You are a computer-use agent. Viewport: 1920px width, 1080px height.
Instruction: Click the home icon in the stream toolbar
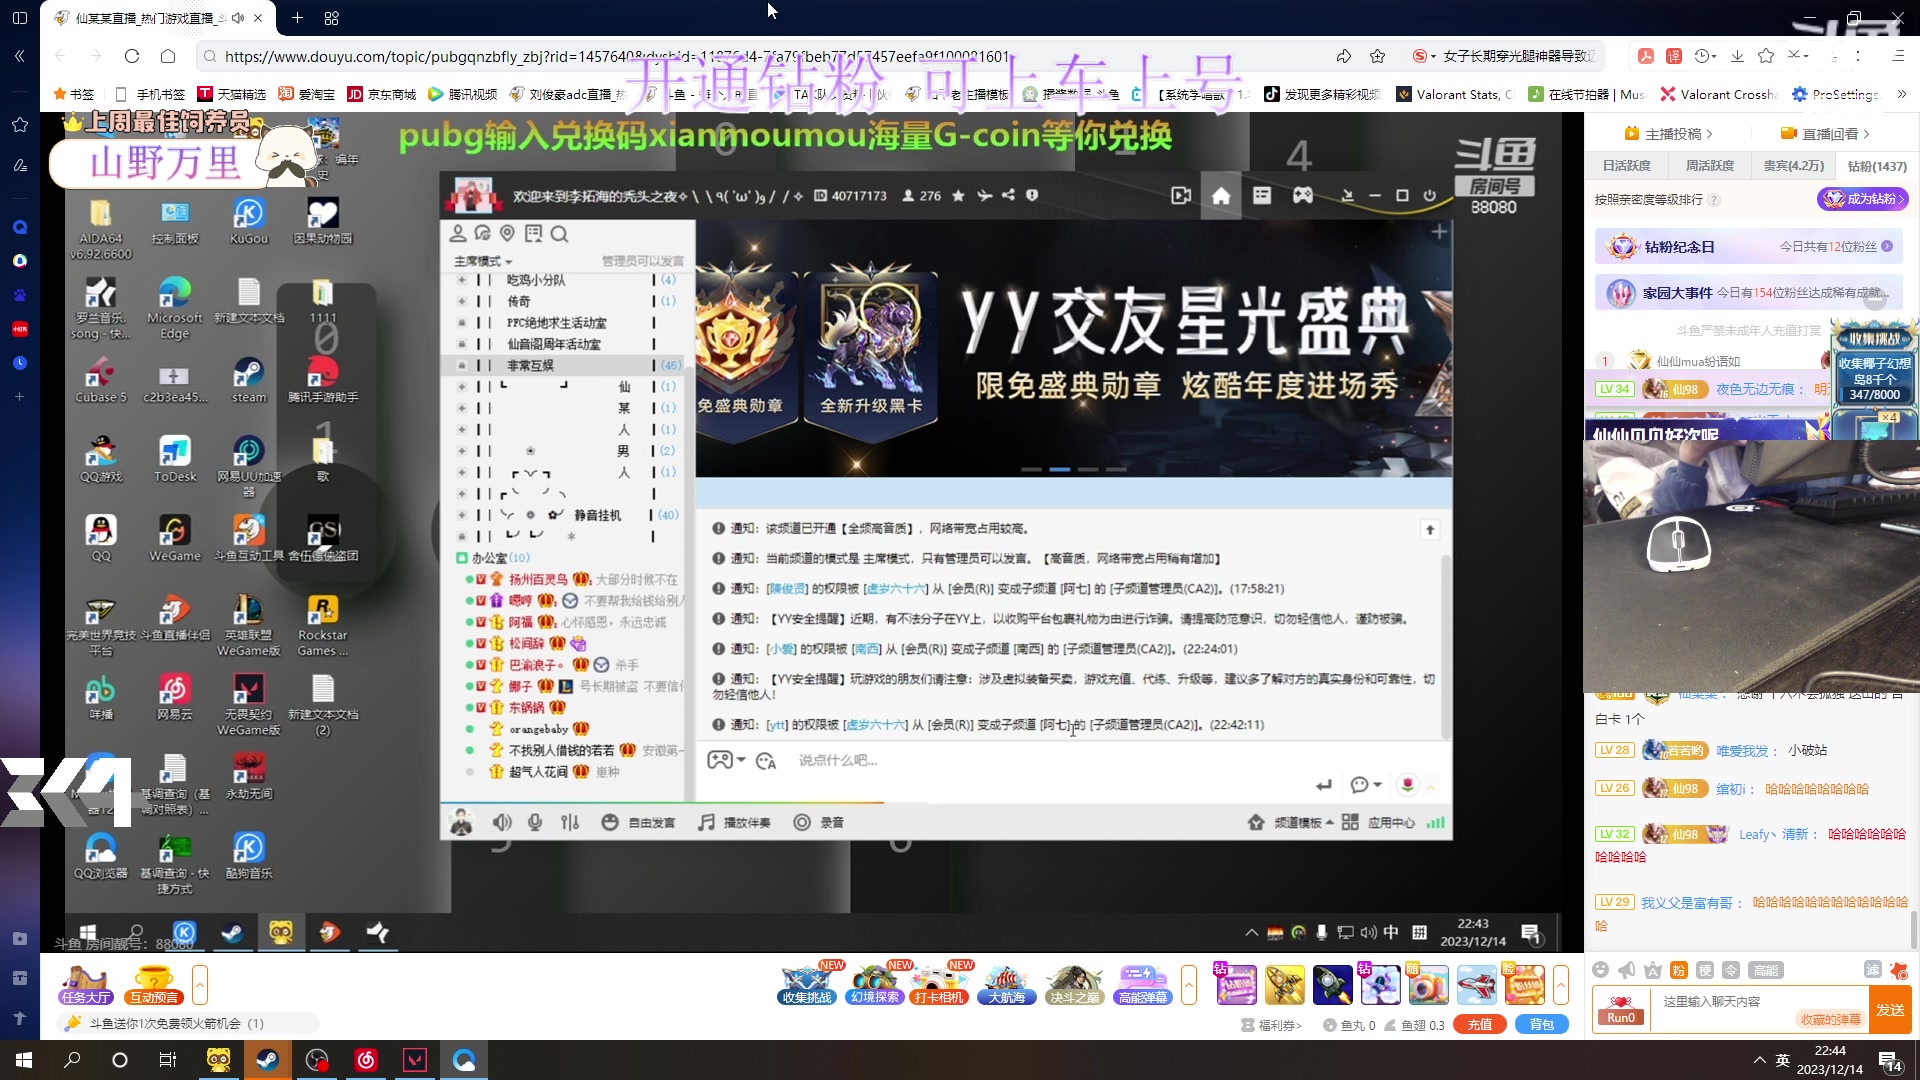(1221, 196)
